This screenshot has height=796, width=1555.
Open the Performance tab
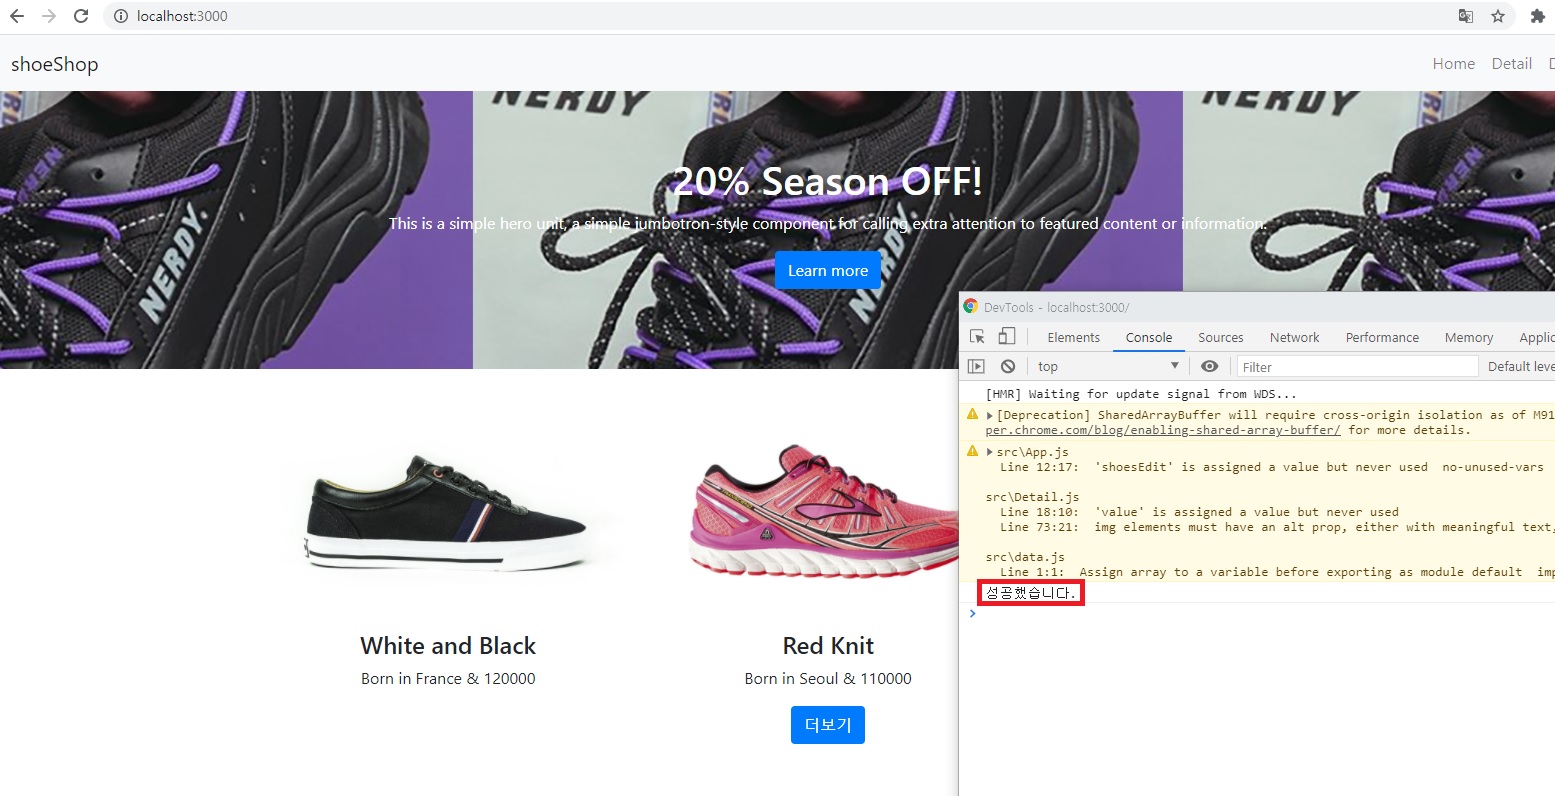(x=1382, y=337)
